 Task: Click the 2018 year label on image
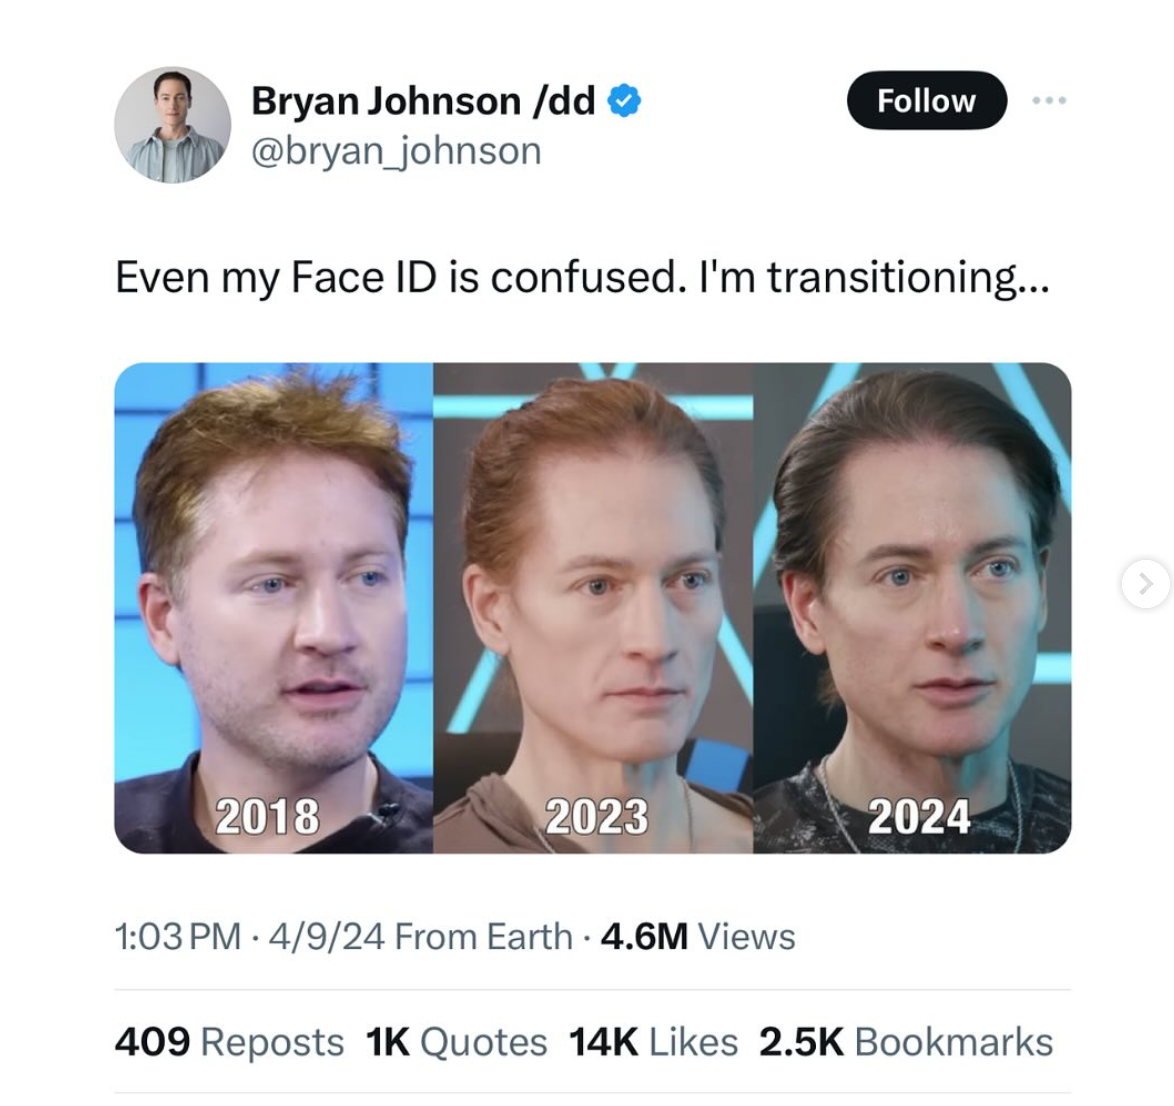[267, 816]
